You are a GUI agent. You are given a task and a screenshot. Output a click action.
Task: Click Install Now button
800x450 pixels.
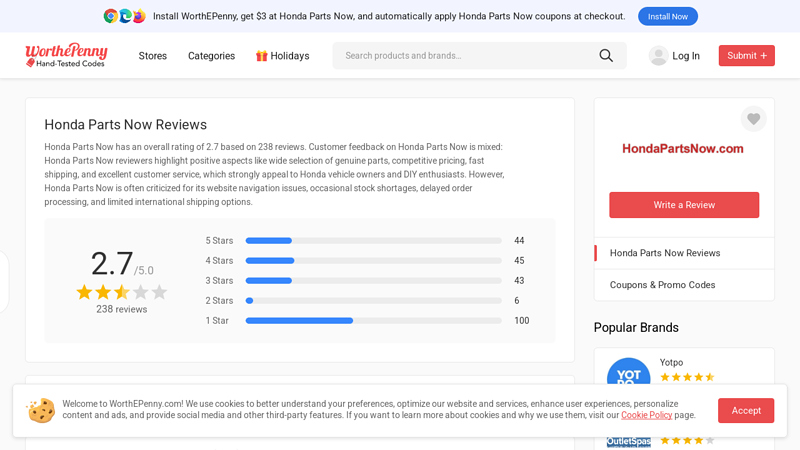click(x=667, y=16)
